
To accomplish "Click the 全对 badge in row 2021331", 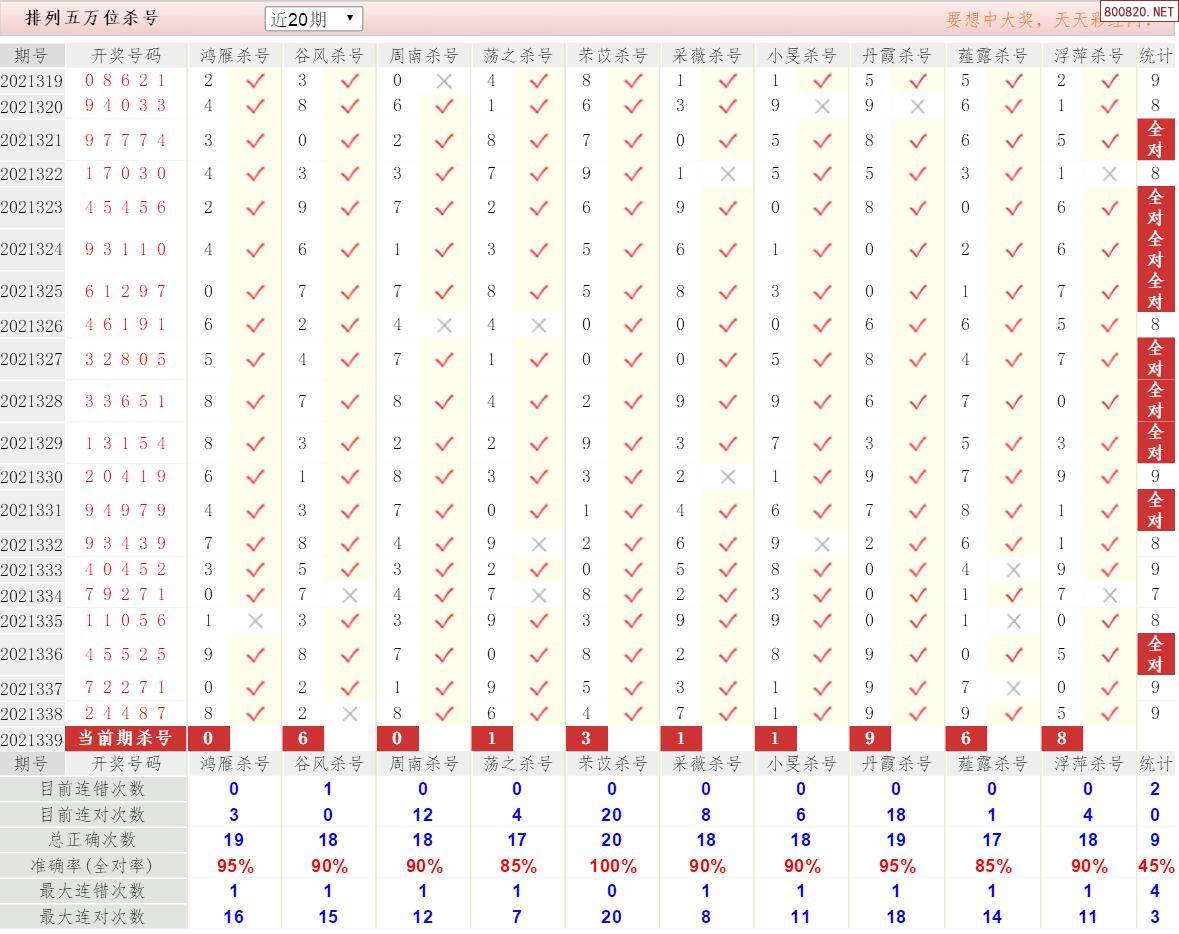I will point(1156,510).
